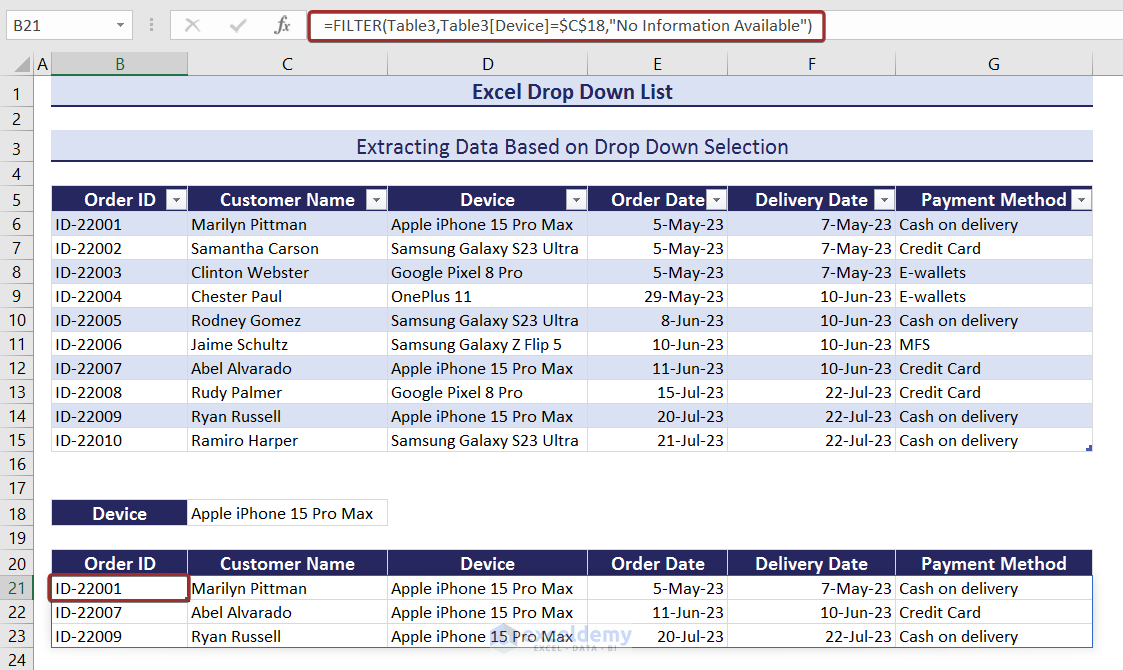This screenshot has height=670, width=1123.
Task: Select row 18 header
Action: [16, 514]
